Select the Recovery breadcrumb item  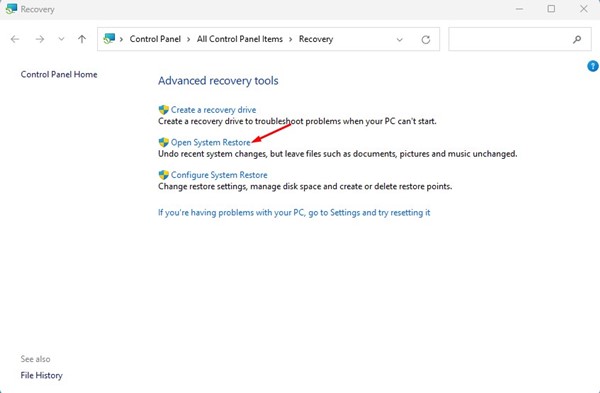click(x=316, y=39)
